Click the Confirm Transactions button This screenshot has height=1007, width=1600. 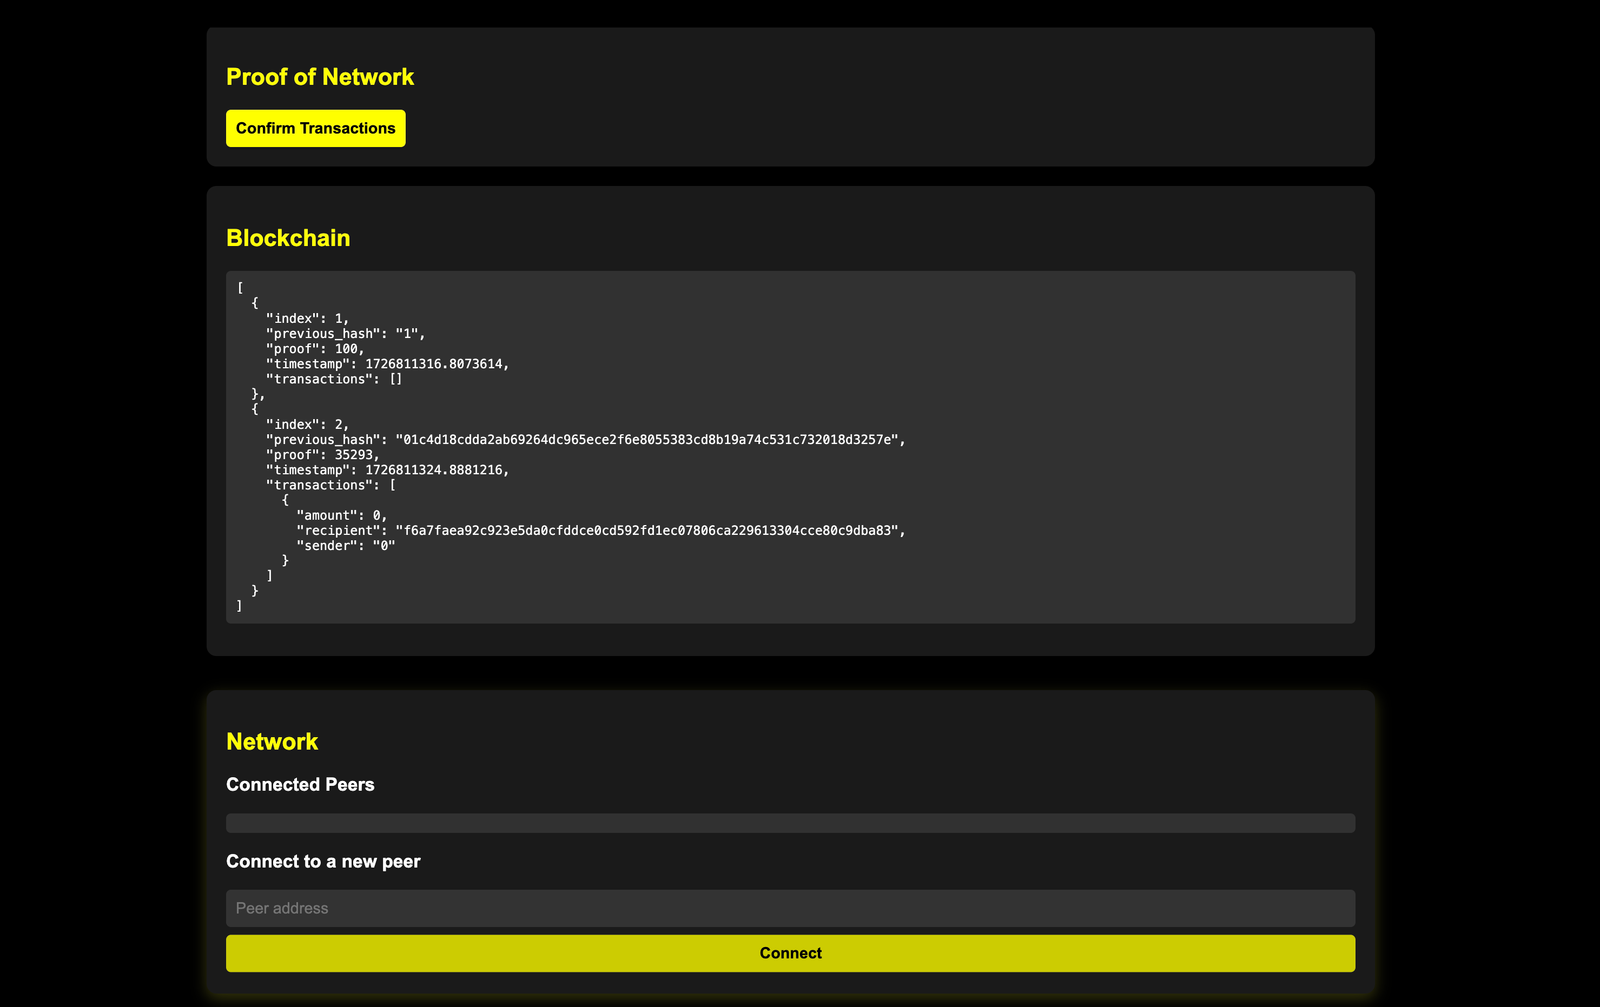point(315,128)
